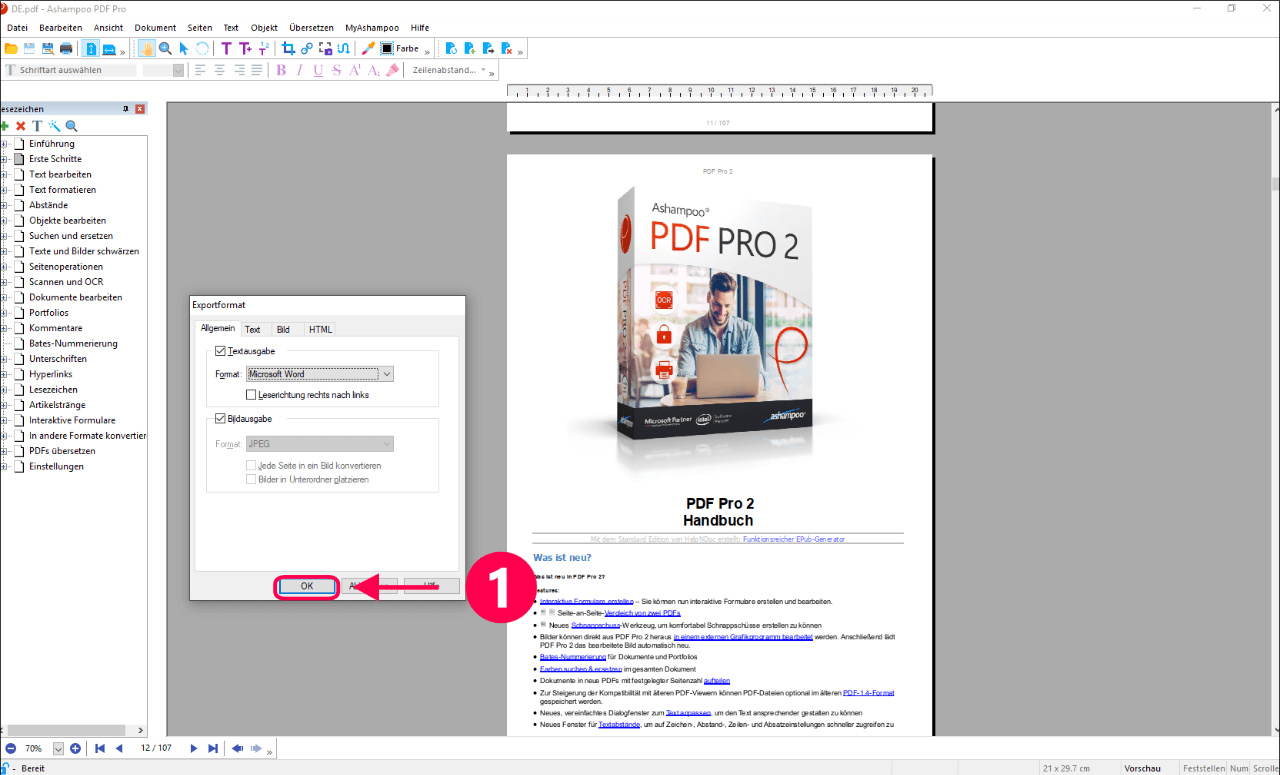Enable Leserichtung rechts nach links
Viewport: 1280px width, 775px height.
click(251, 395)
